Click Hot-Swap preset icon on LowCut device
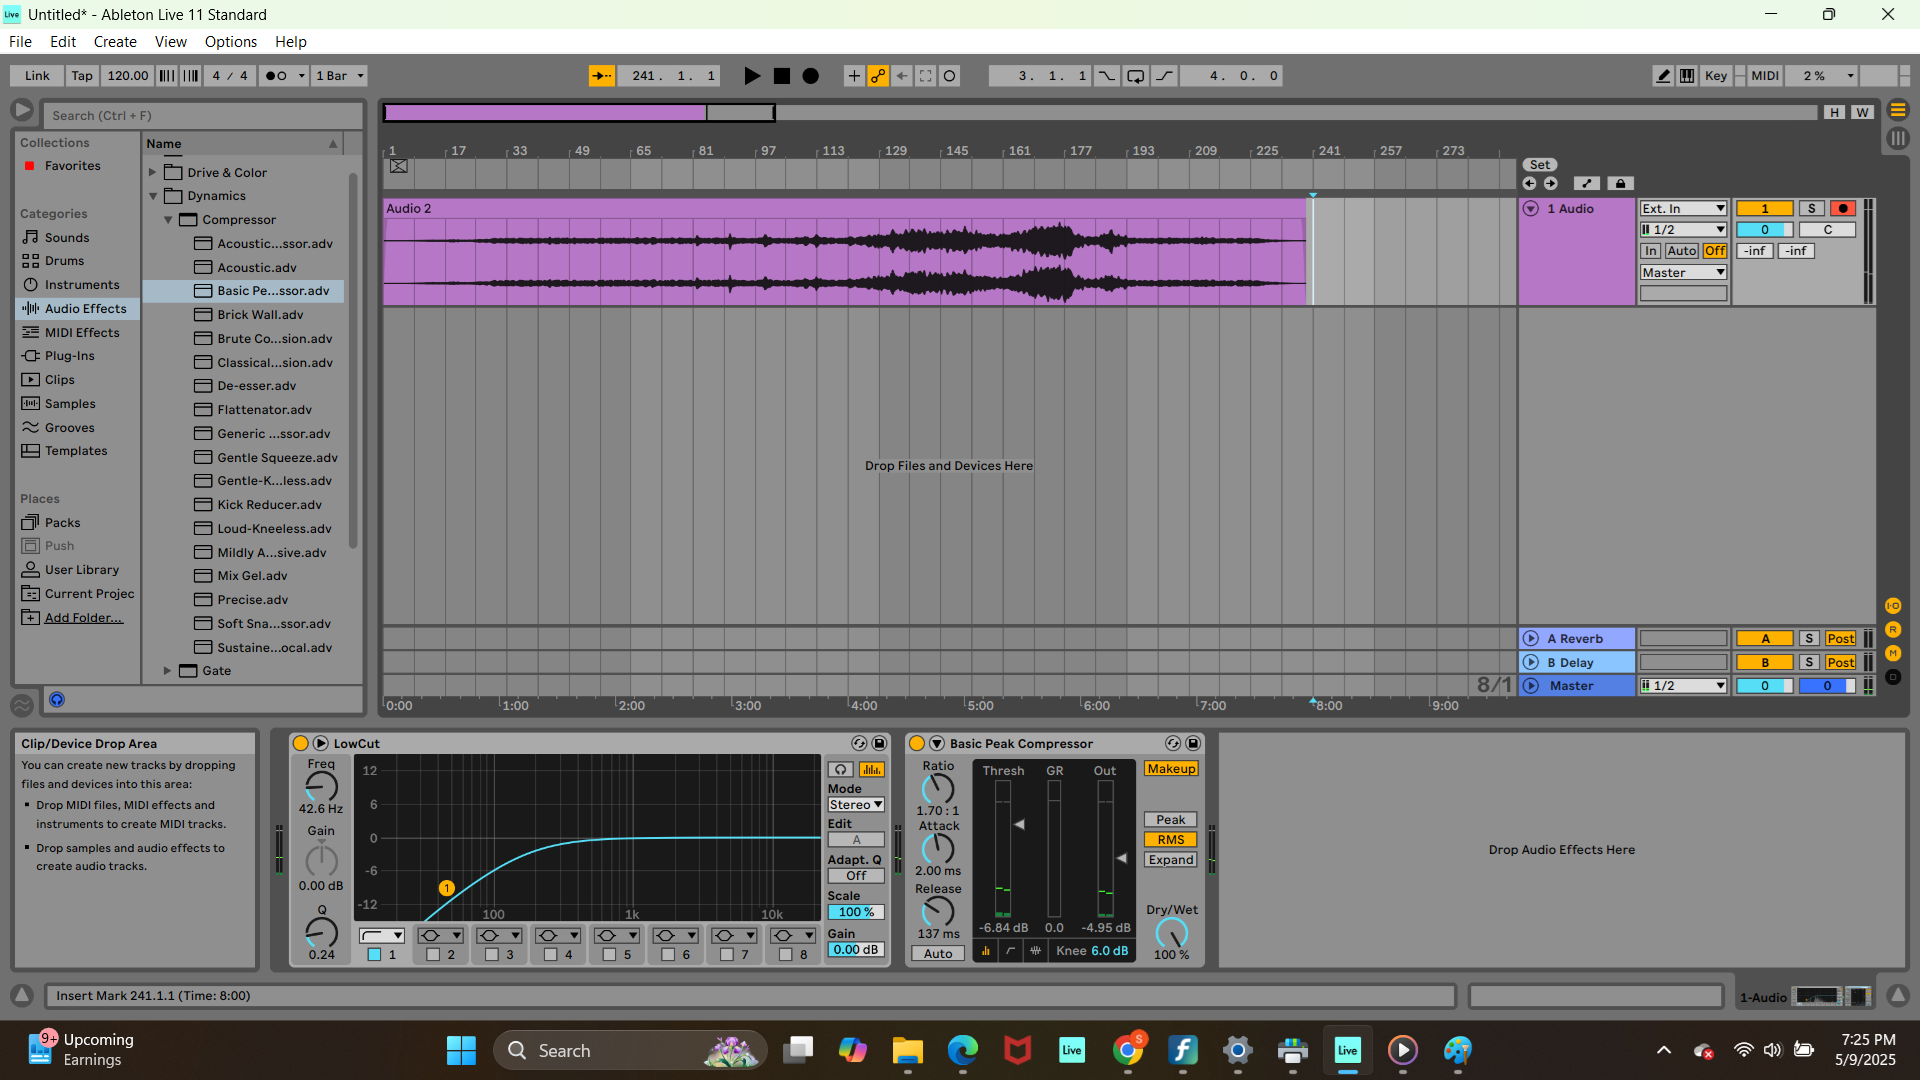The height and width of the screenshot is (1080, 1920). tap(859, 743)
